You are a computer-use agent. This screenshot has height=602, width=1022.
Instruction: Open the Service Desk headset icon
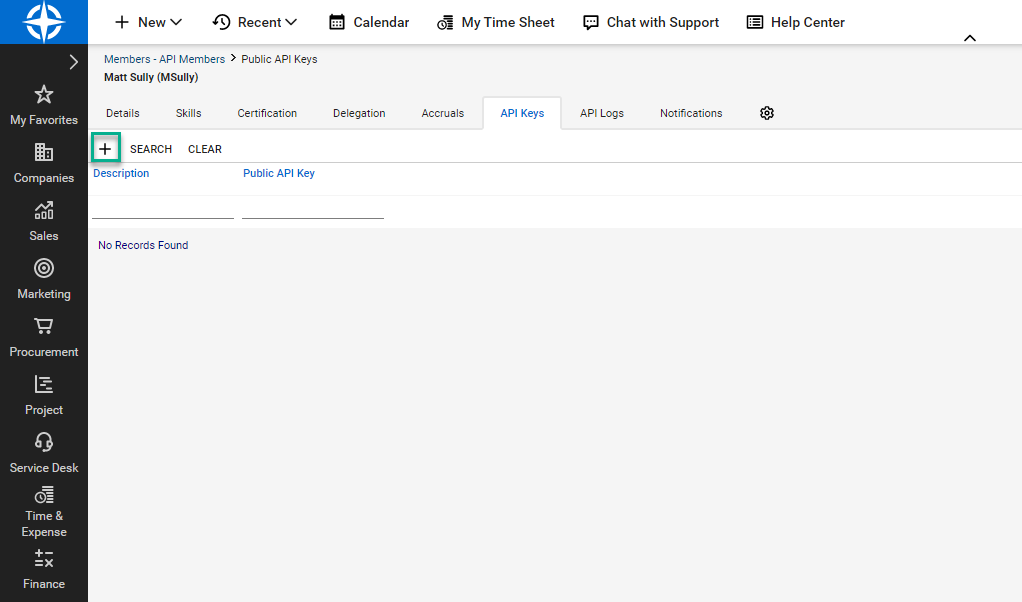point(44,443)
